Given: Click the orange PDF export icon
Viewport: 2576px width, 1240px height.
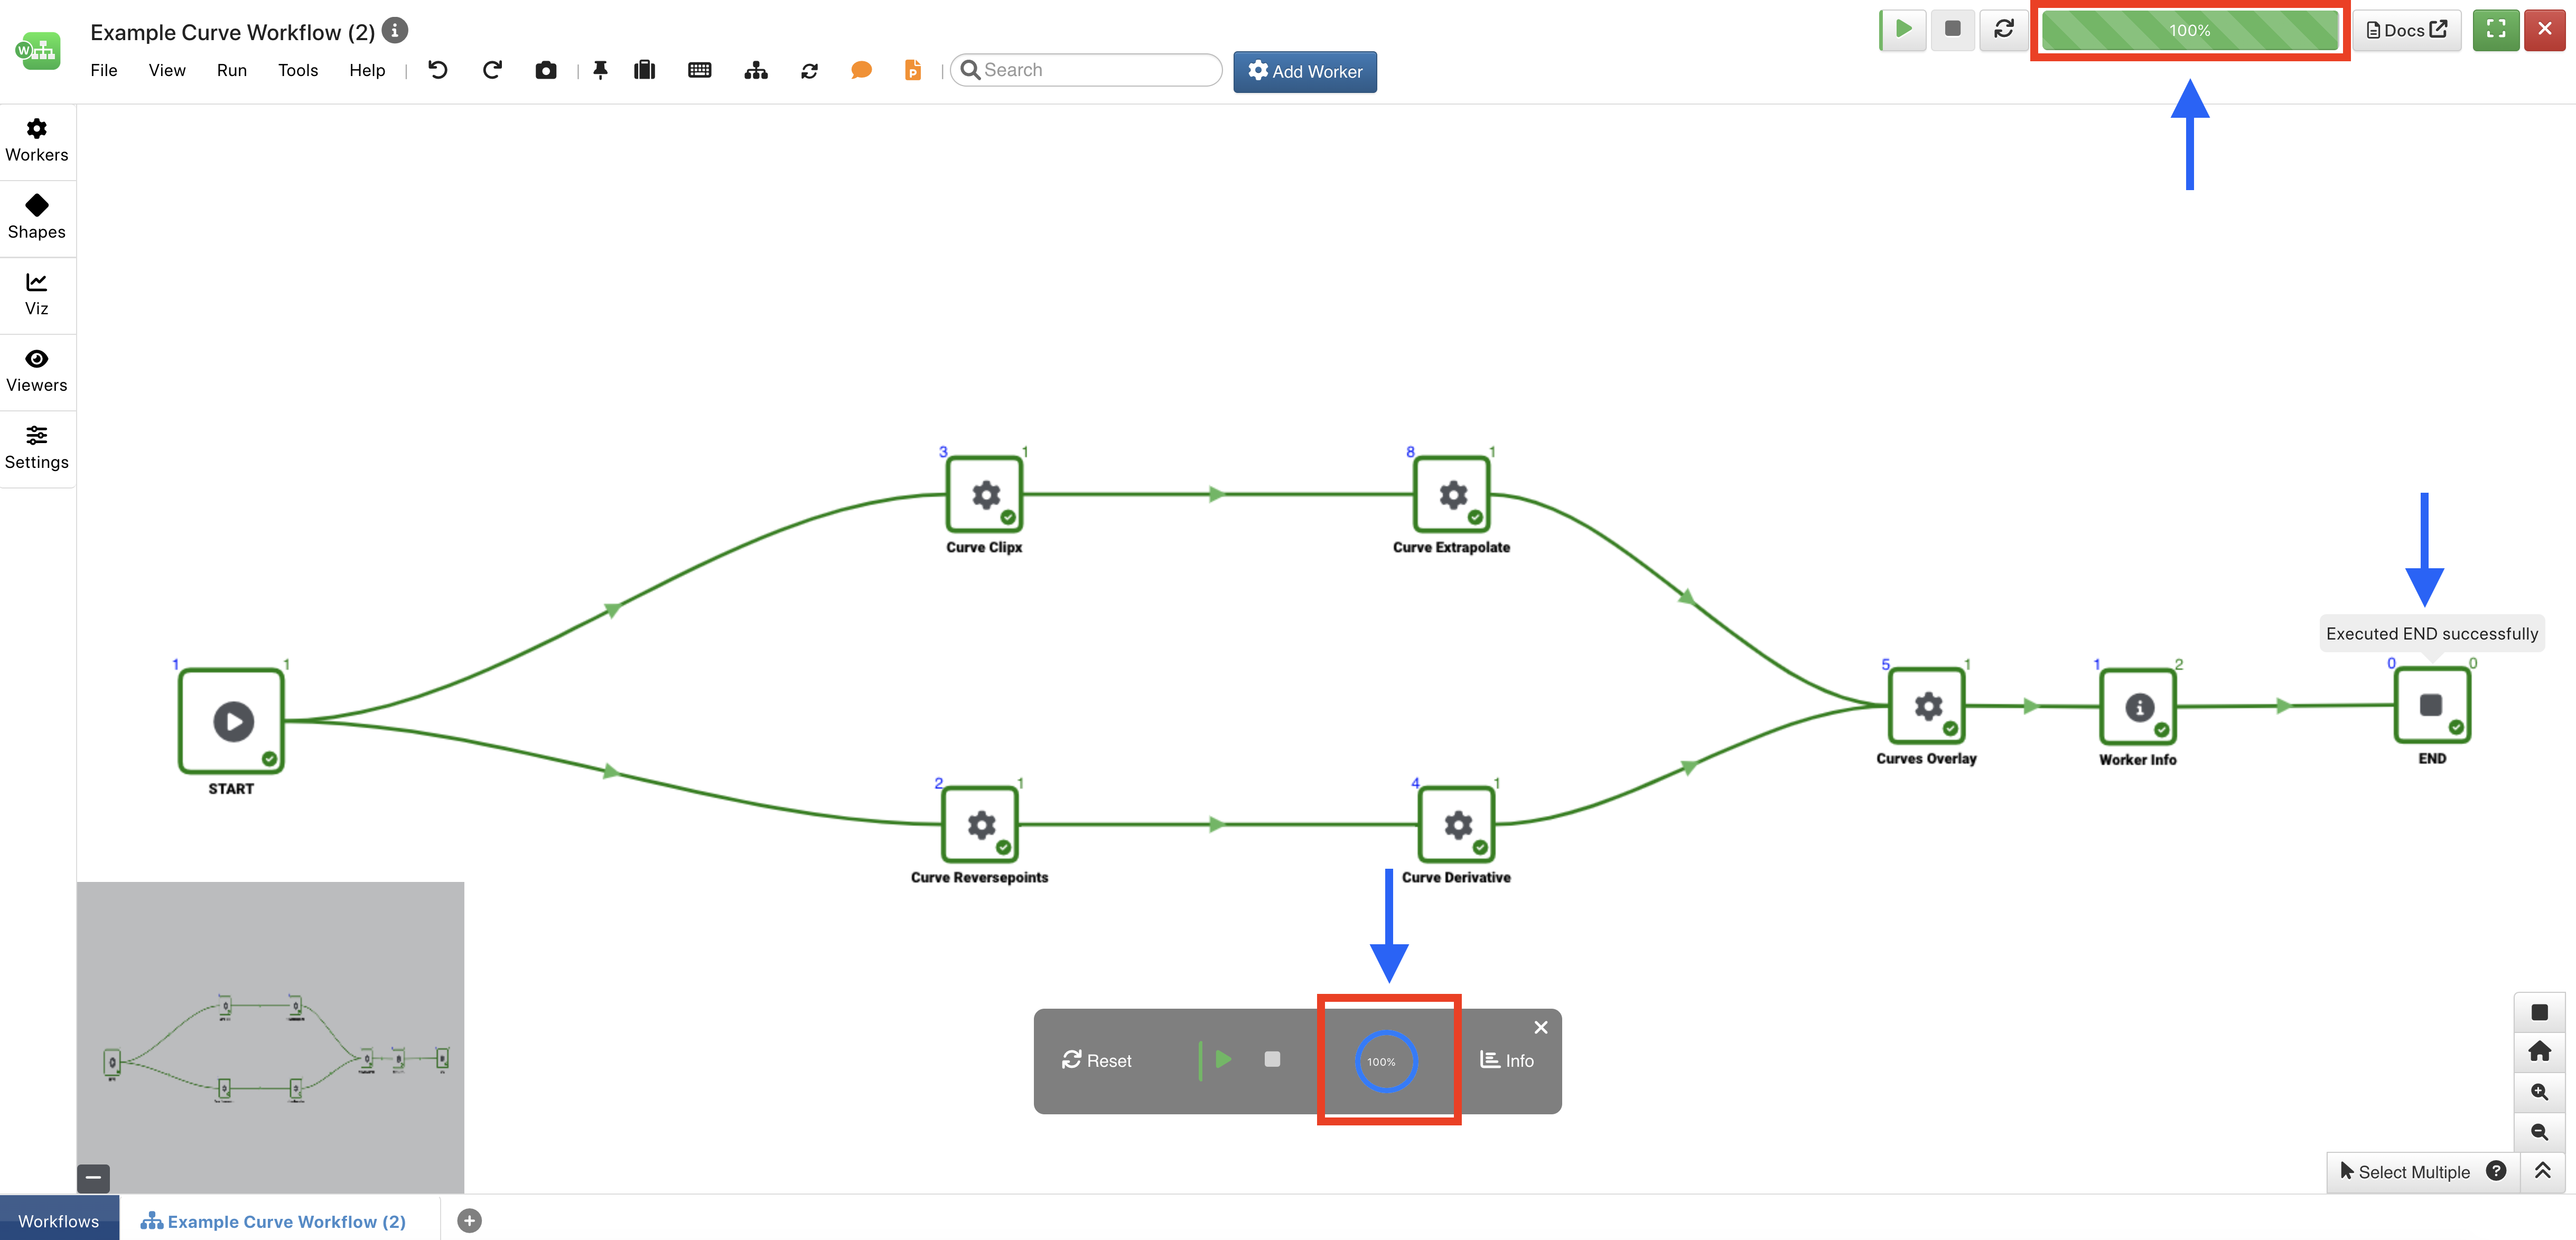Looking at the screenshot, I should pos(912,70).
